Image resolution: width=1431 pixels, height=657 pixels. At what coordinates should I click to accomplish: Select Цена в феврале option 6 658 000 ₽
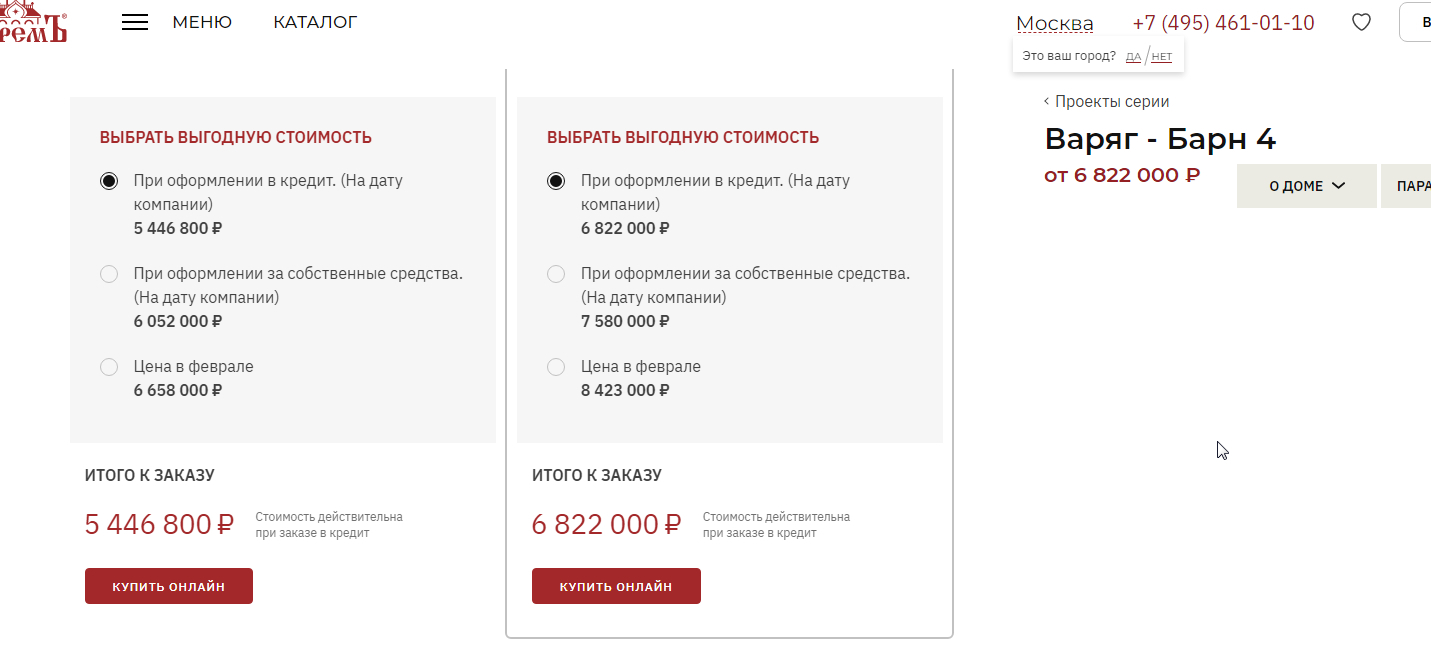[x=109, y=367]
